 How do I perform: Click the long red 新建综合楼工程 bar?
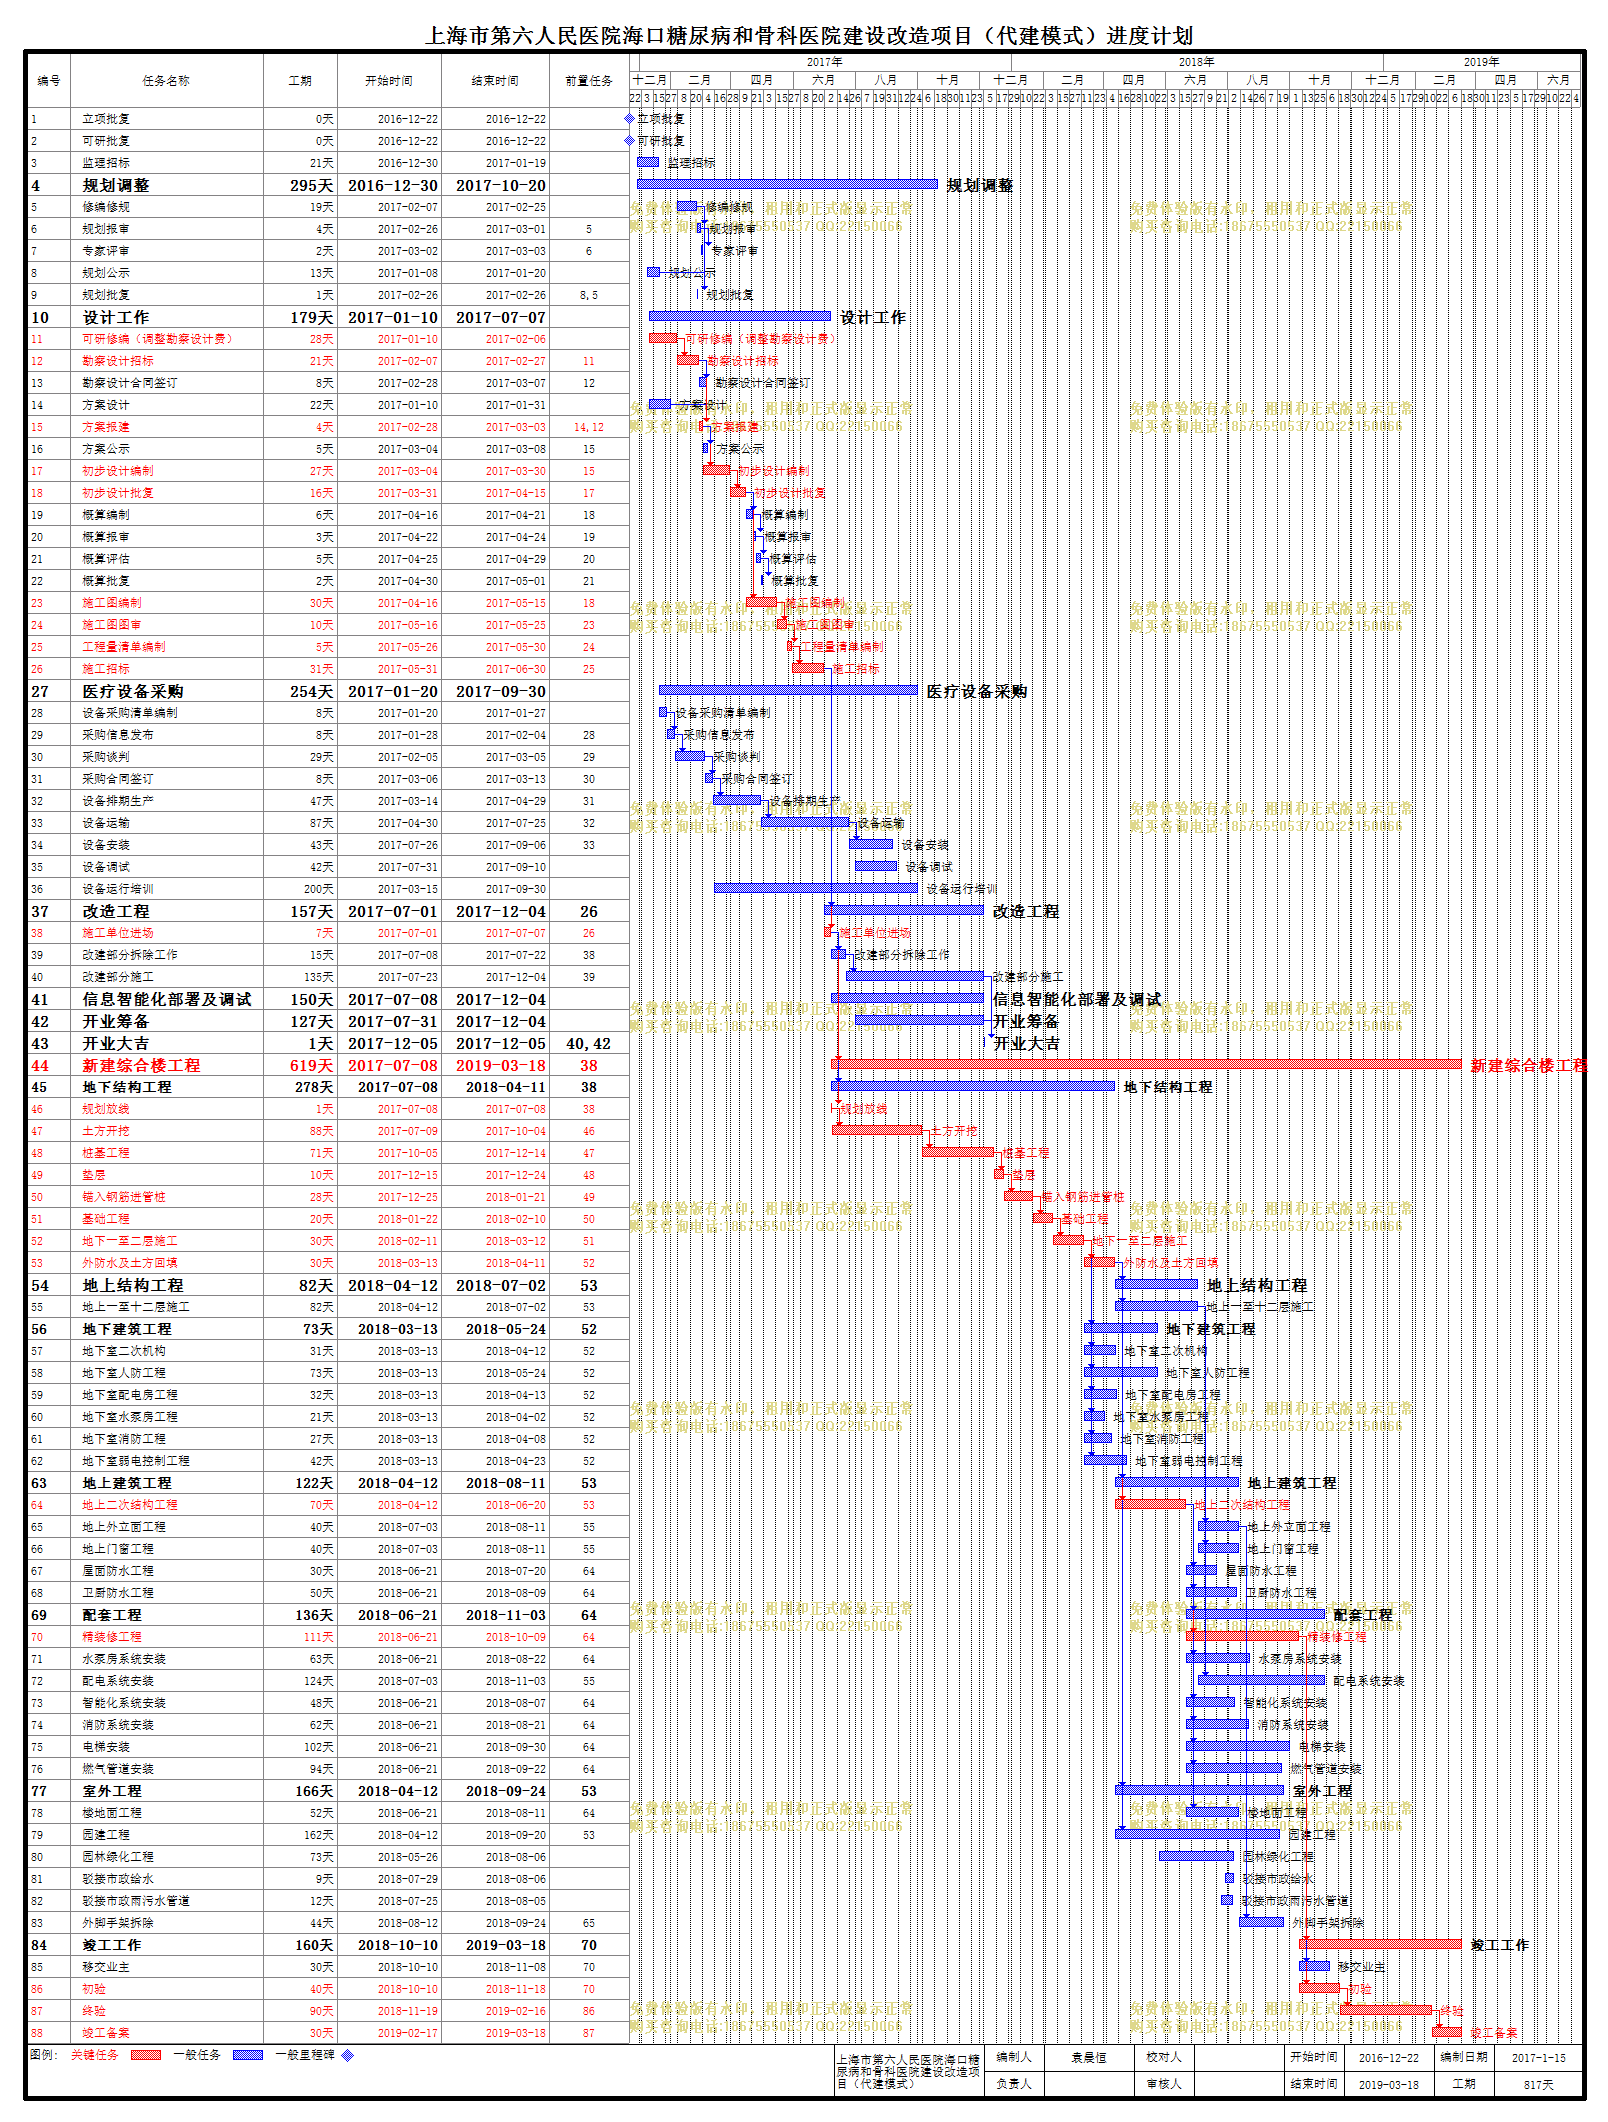tap(1147, 1064)
